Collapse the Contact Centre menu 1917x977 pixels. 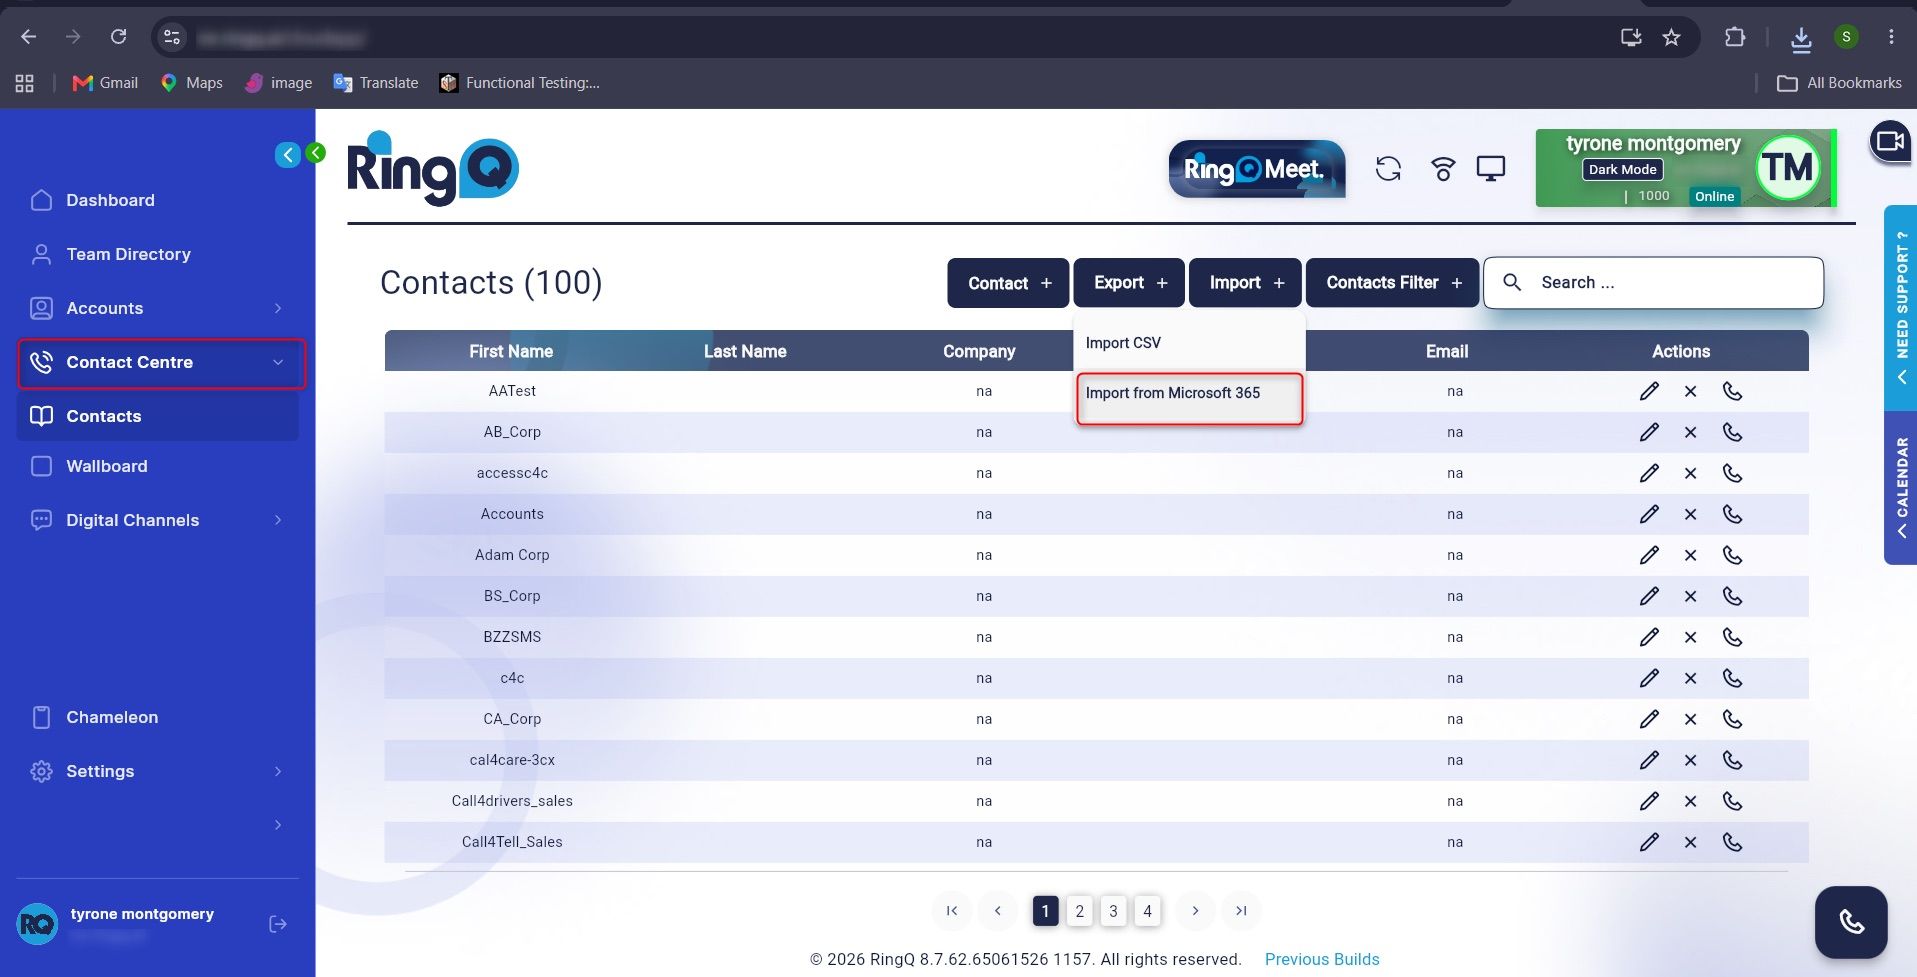[x=161, y=362]
